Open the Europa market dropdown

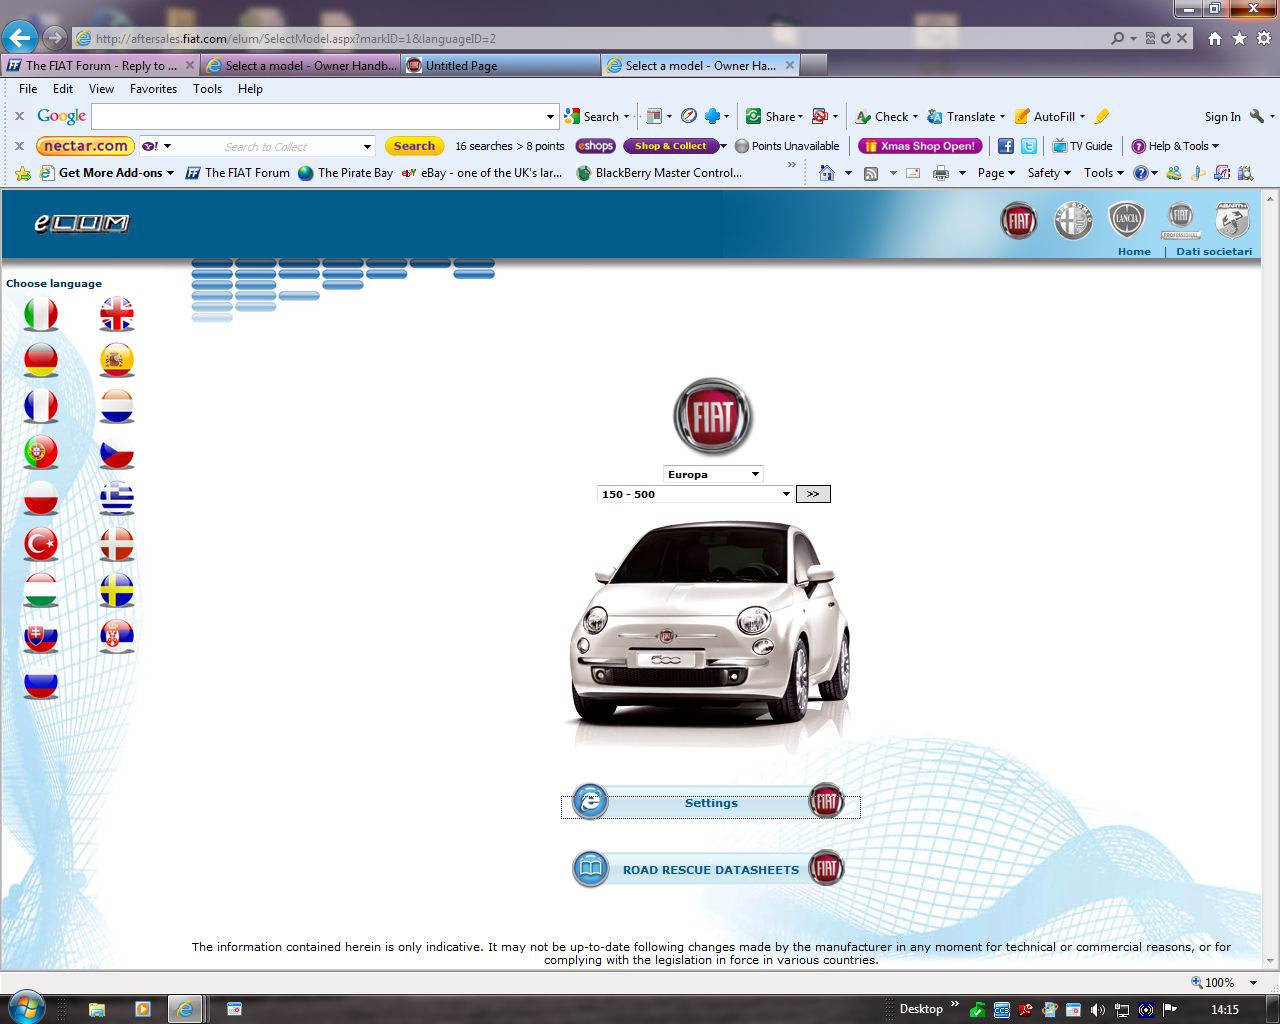pos(713,474)
